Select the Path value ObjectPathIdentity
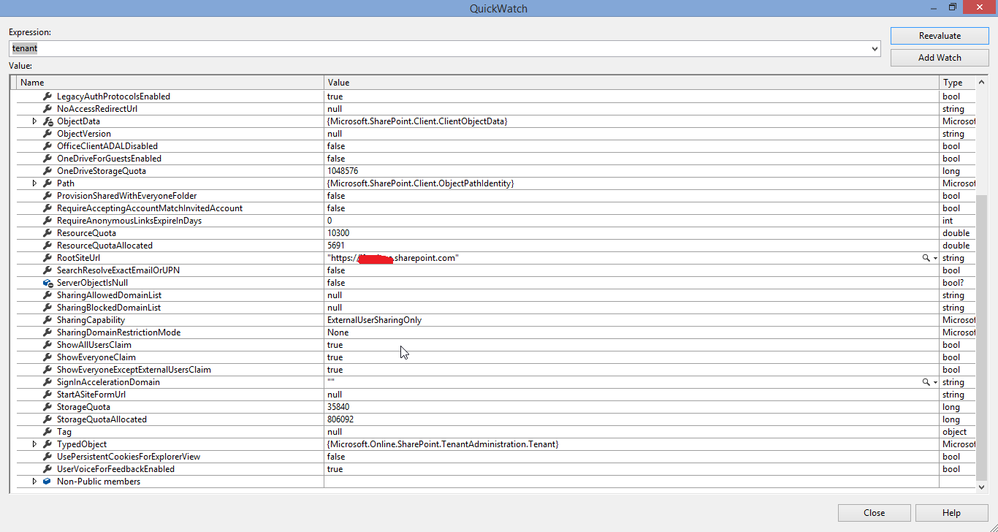The height and width of the screenshot is (532, 998). click(421, 183)
